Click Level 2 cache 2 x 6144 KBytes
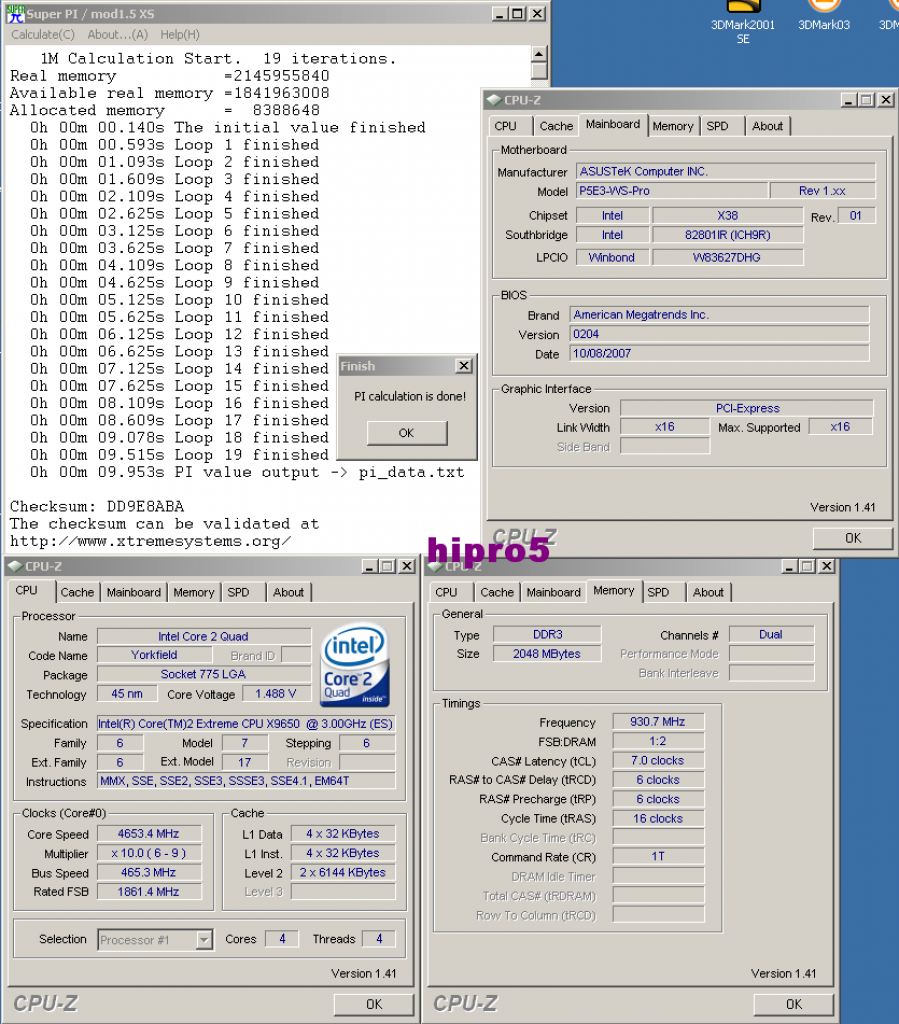This screenshot has width=899, height=1024. [343, 872]
